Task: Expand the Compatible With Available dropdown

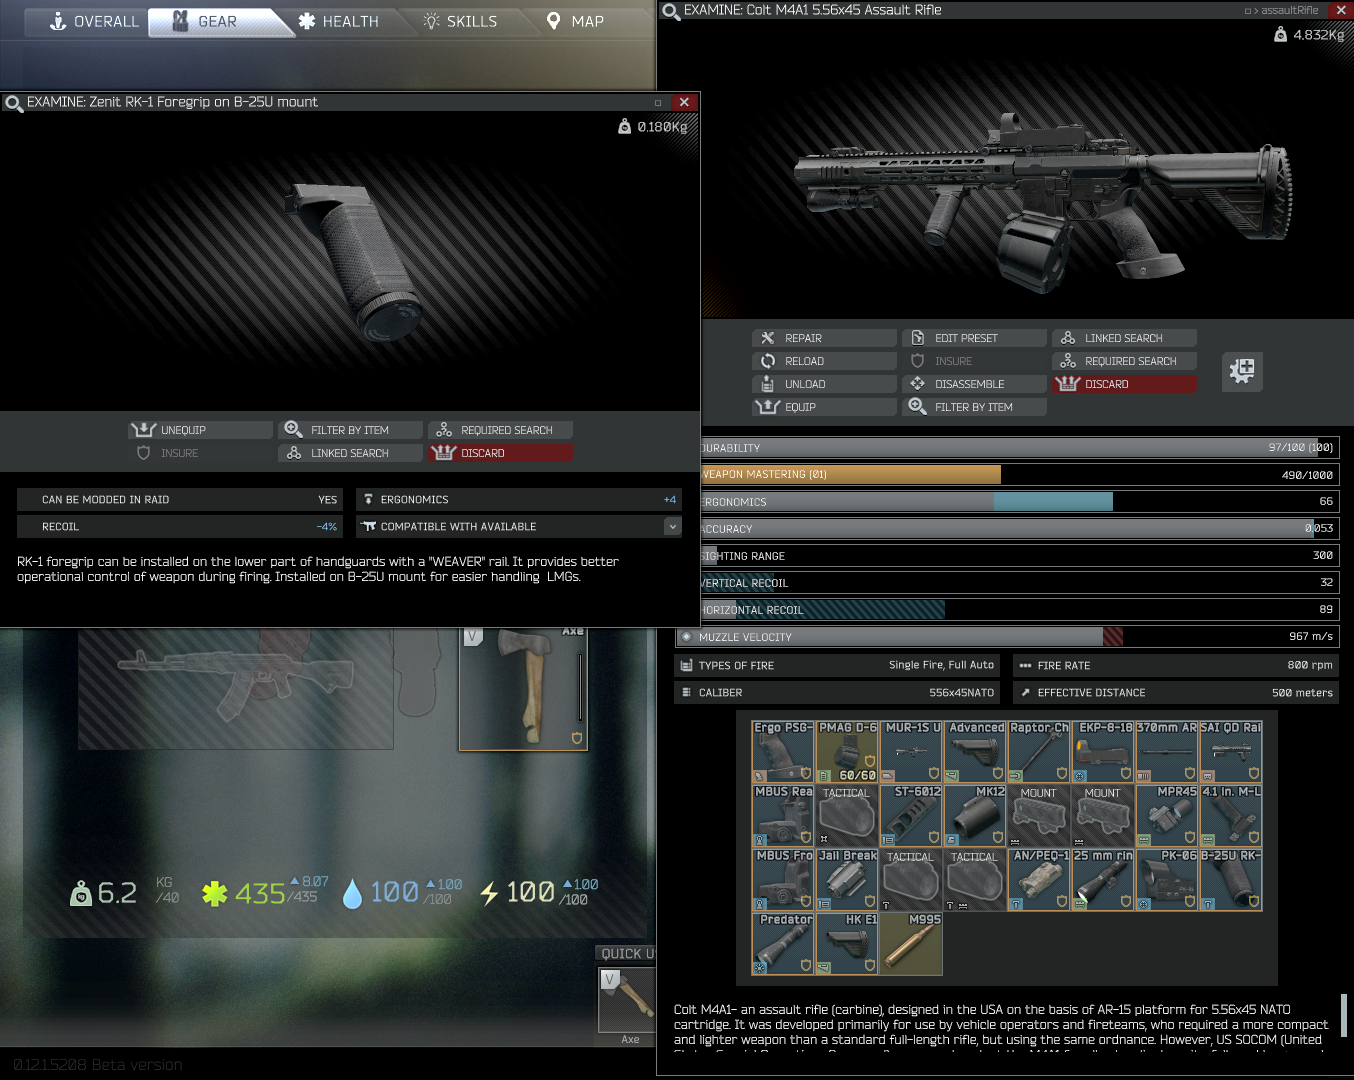Action: click(x=672, y=526)
